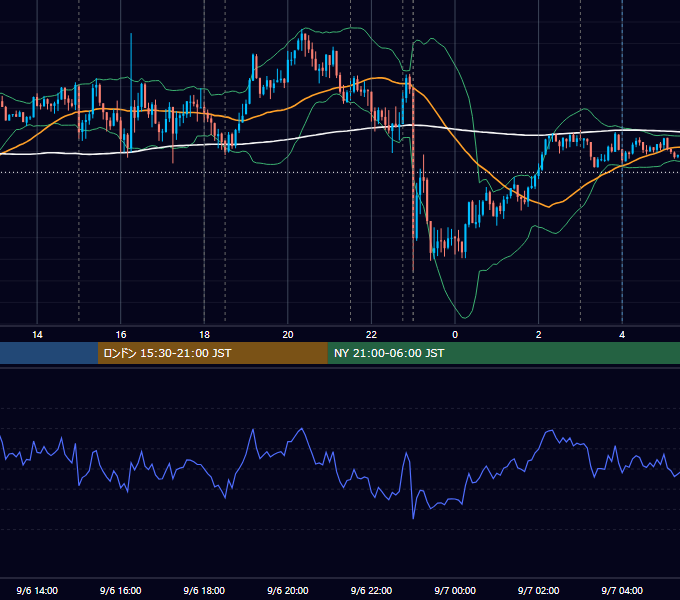Click hour label 22 on upper axis
Viewport: 680px width, 600px height.
click(x=371, y=335)
